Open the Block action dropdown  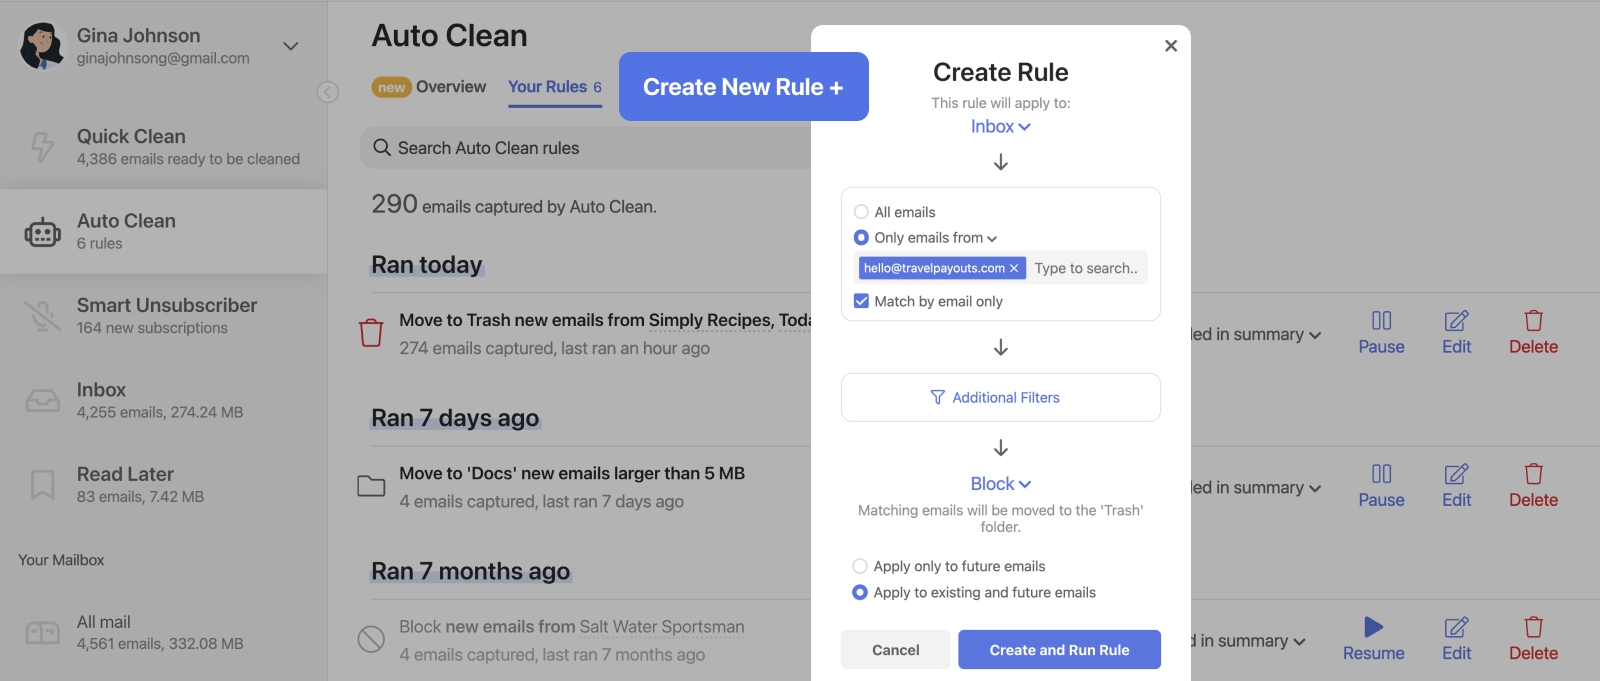click(x=1000, y=484)
